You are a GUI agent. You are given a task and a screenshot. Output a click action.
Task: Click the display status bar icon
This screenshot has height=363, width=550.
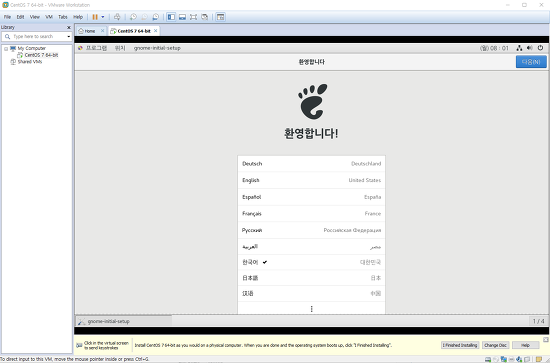[x=527, y=359]
